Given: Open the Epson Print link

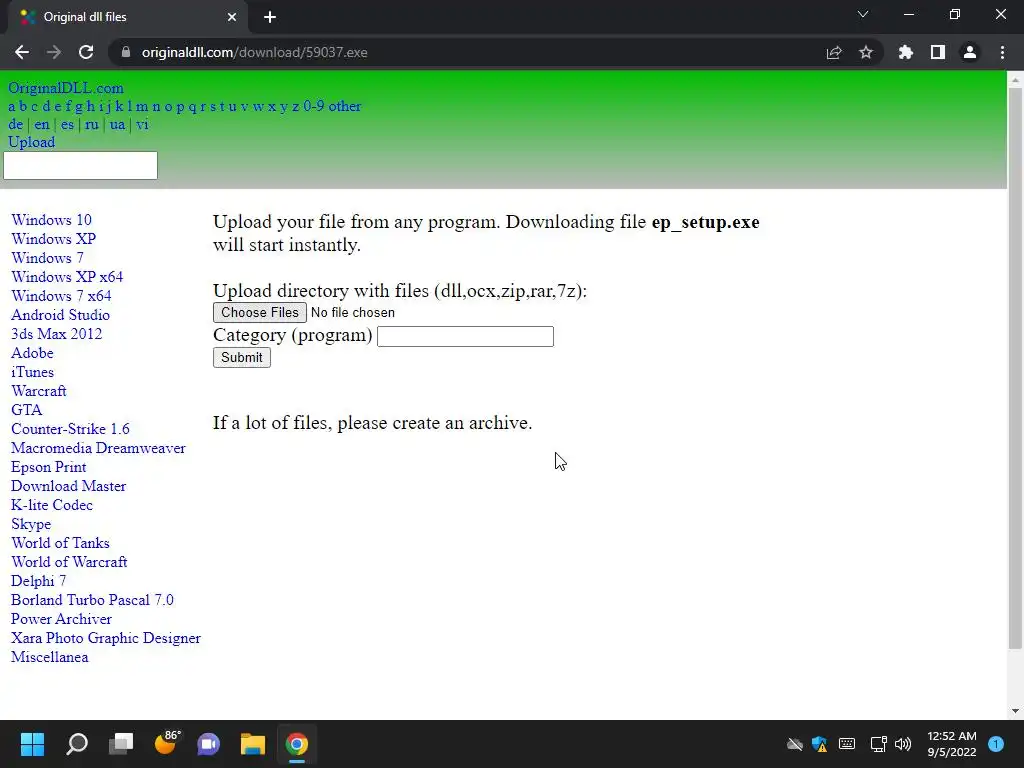Looking at the screenshot, I should pyautogui.click(x=48, y=467).
